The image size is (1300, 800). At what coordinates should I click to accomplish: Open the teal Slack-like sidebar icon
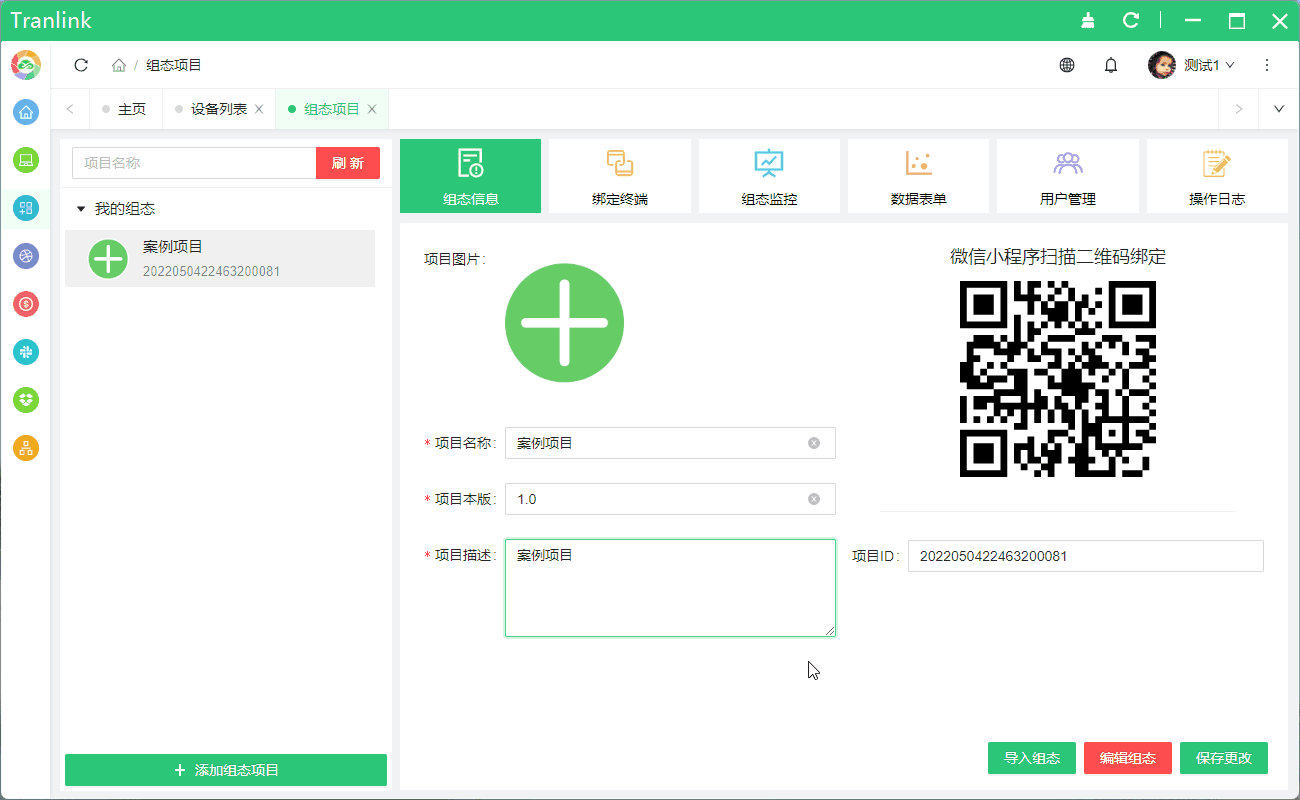(x=26, y=352)
